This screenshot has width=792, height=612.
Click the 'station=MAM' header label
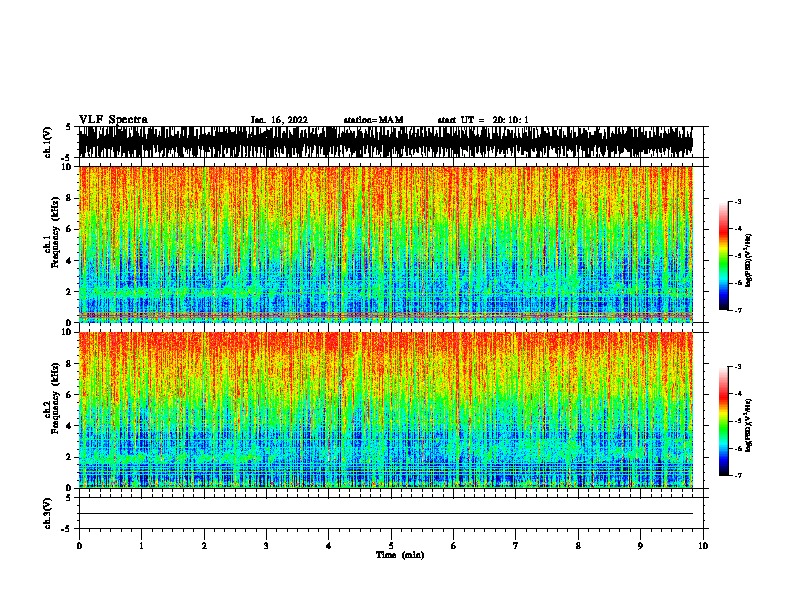coord(373,120)
